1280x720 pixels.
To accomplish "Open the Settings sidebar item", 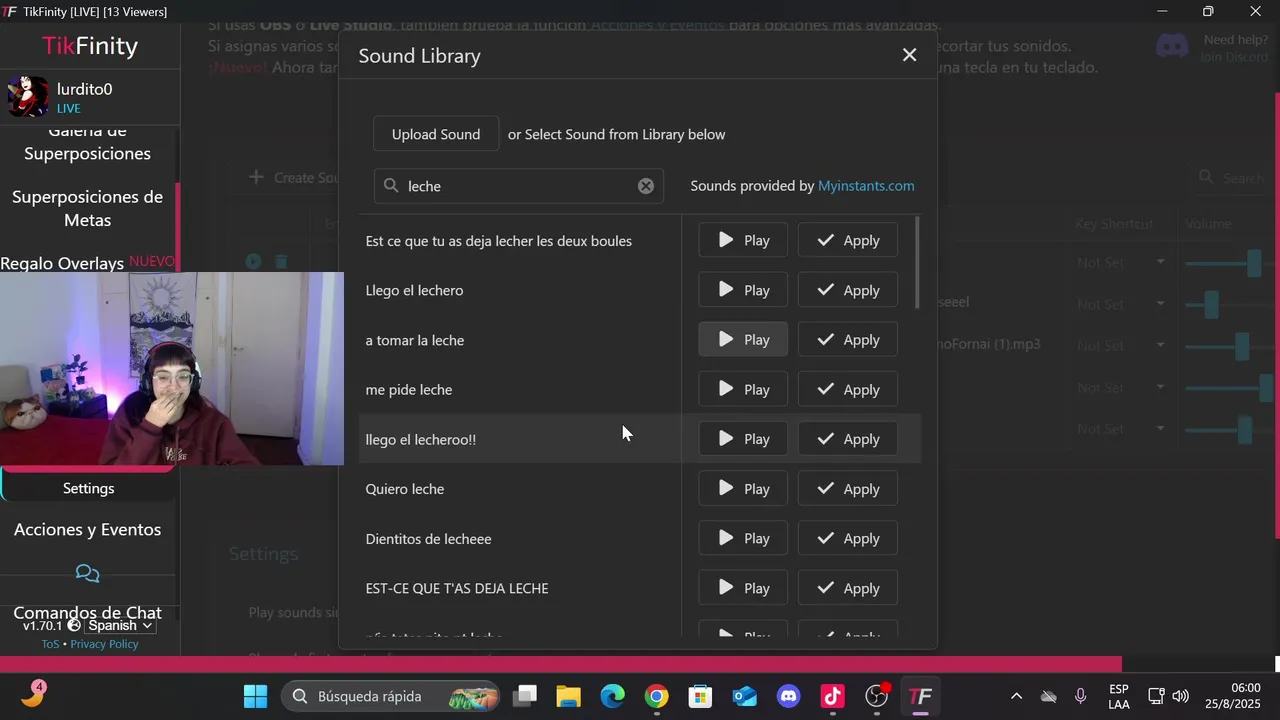I will [x=89, y=488].
